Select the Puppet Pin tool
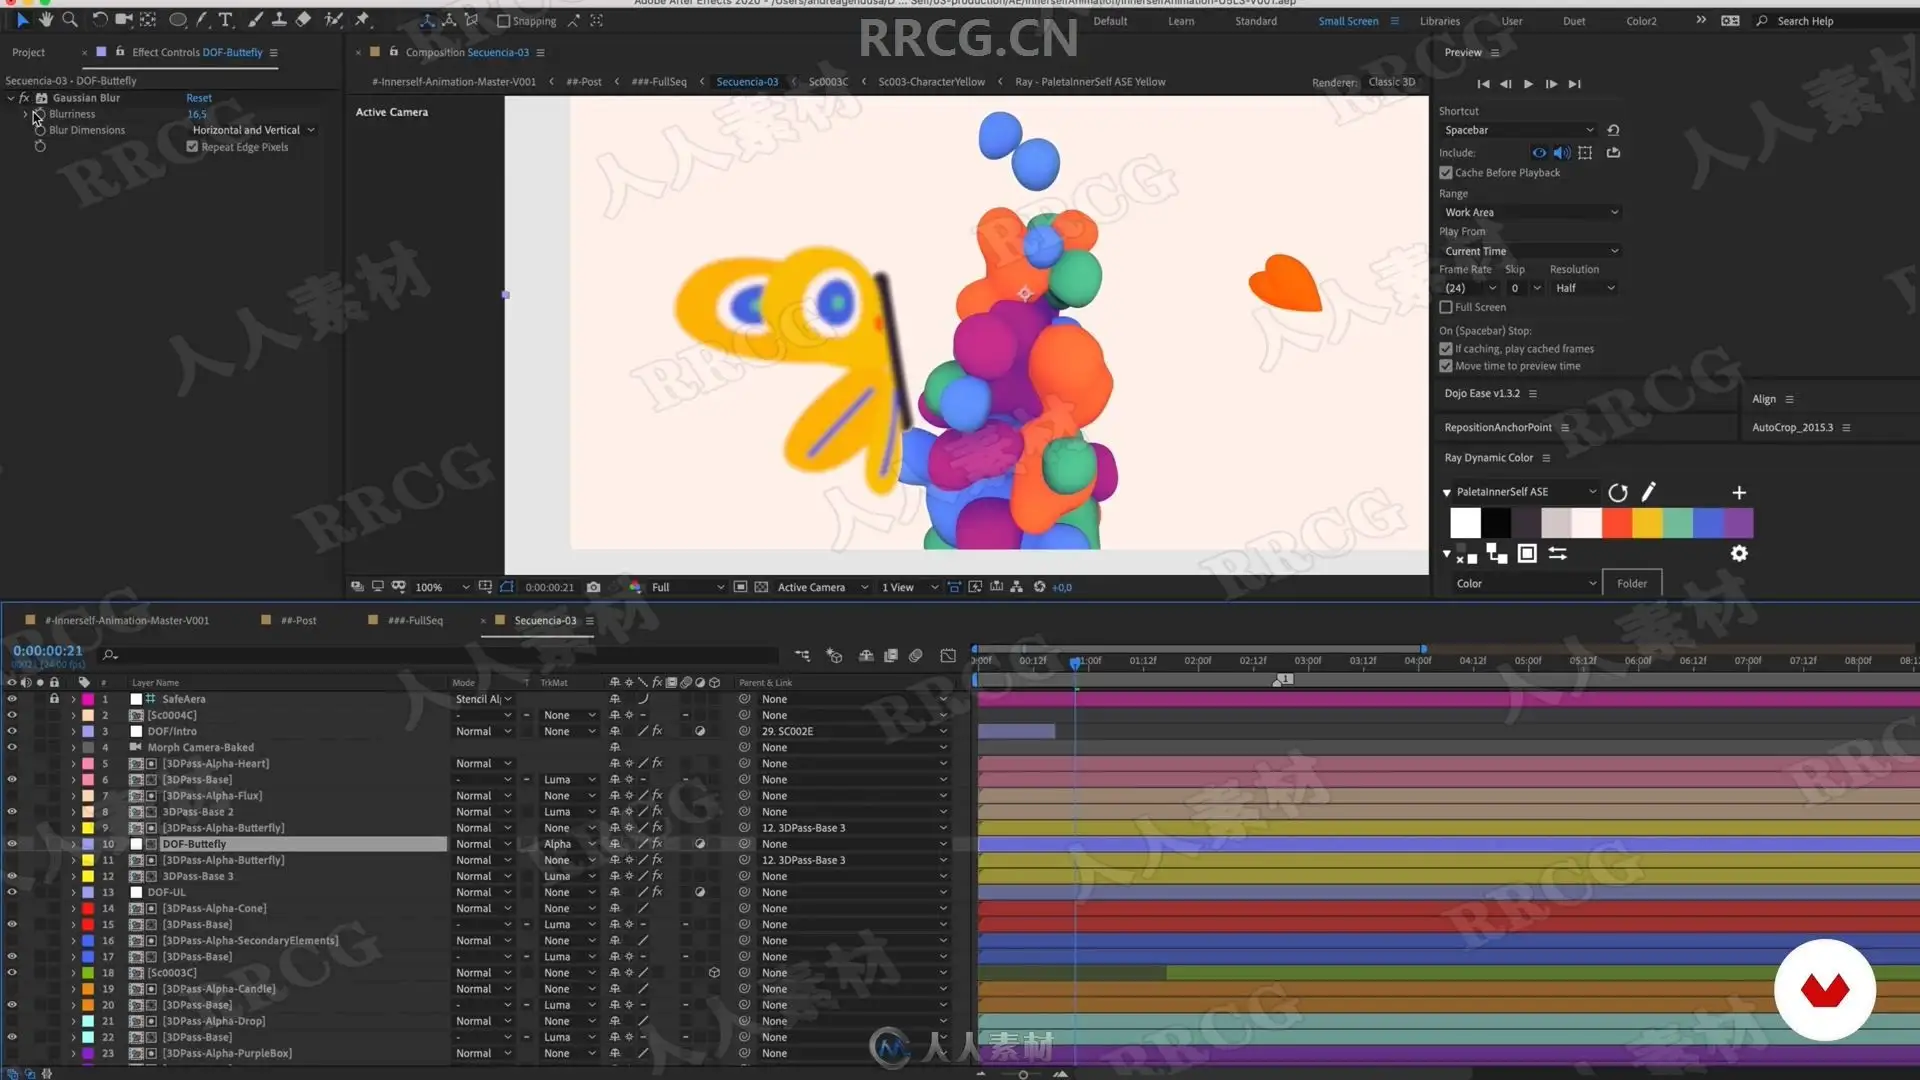The image size is (1920, 1080). 362,20
